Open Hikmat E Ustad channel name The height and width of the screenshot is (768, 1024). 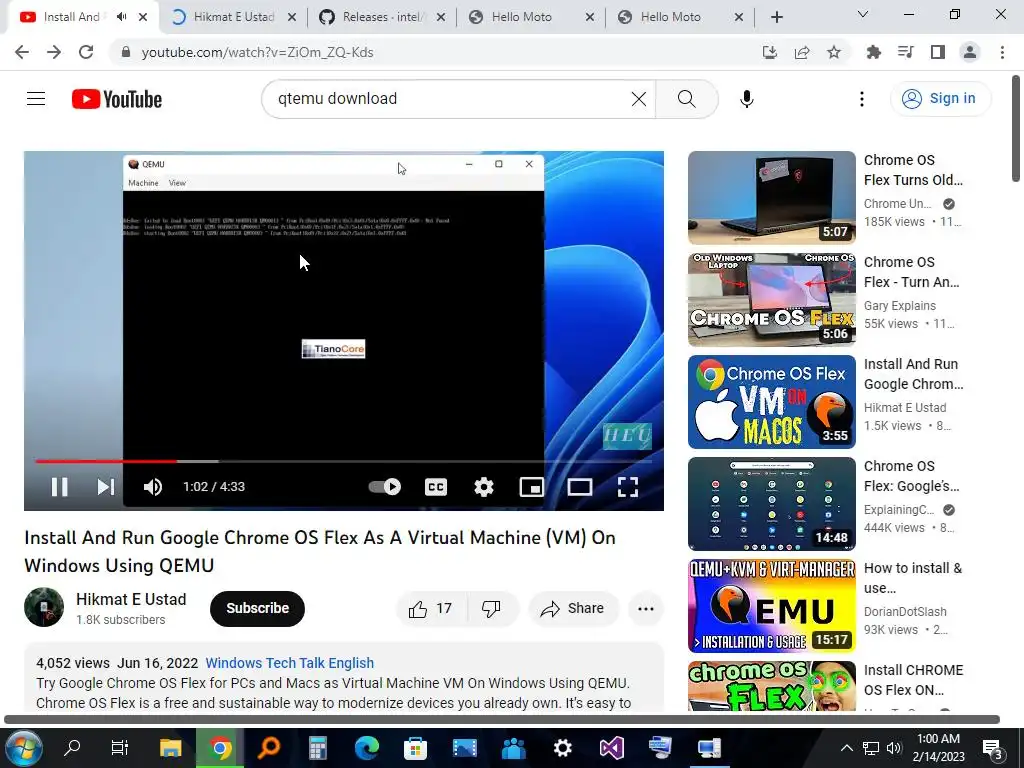[131, 599]
